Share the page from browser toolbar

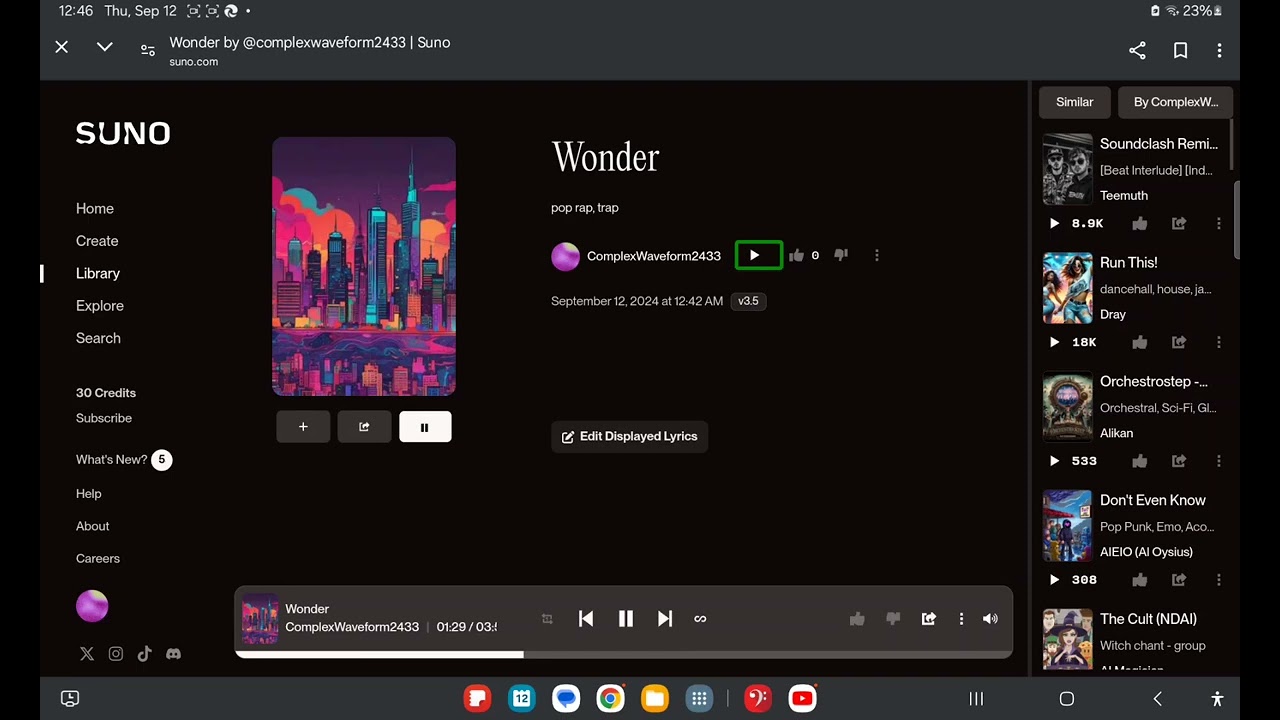coord(1137,50)
